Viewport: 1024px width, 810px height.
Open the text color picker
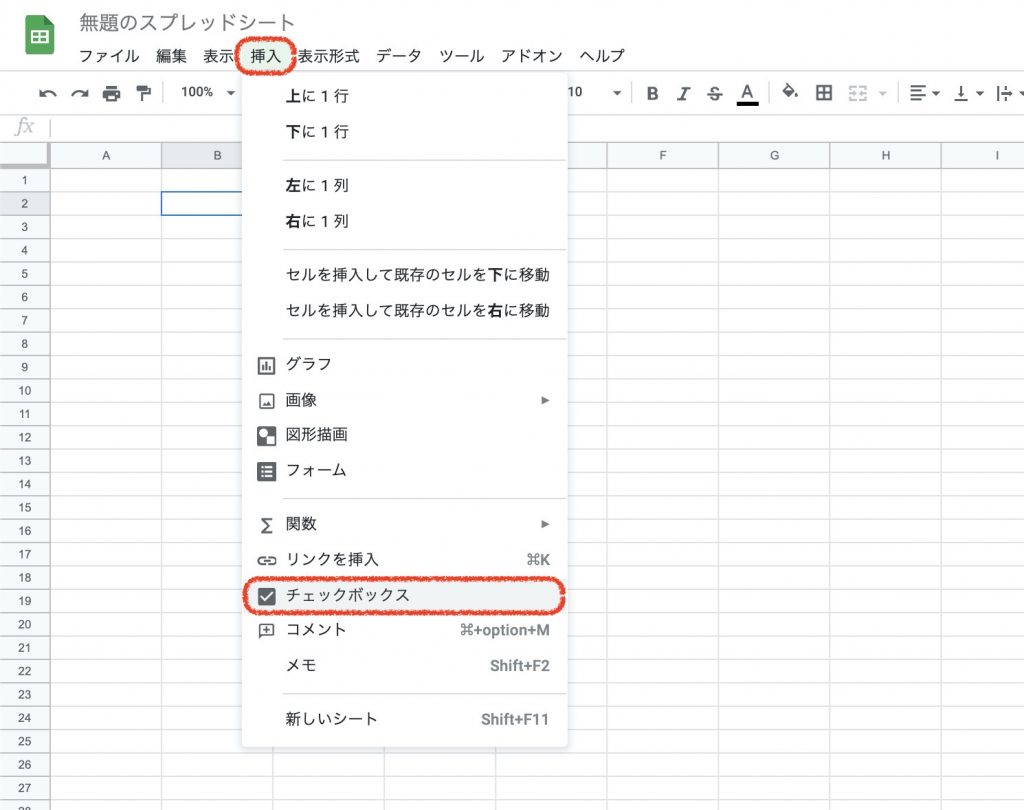click(747, 93)
